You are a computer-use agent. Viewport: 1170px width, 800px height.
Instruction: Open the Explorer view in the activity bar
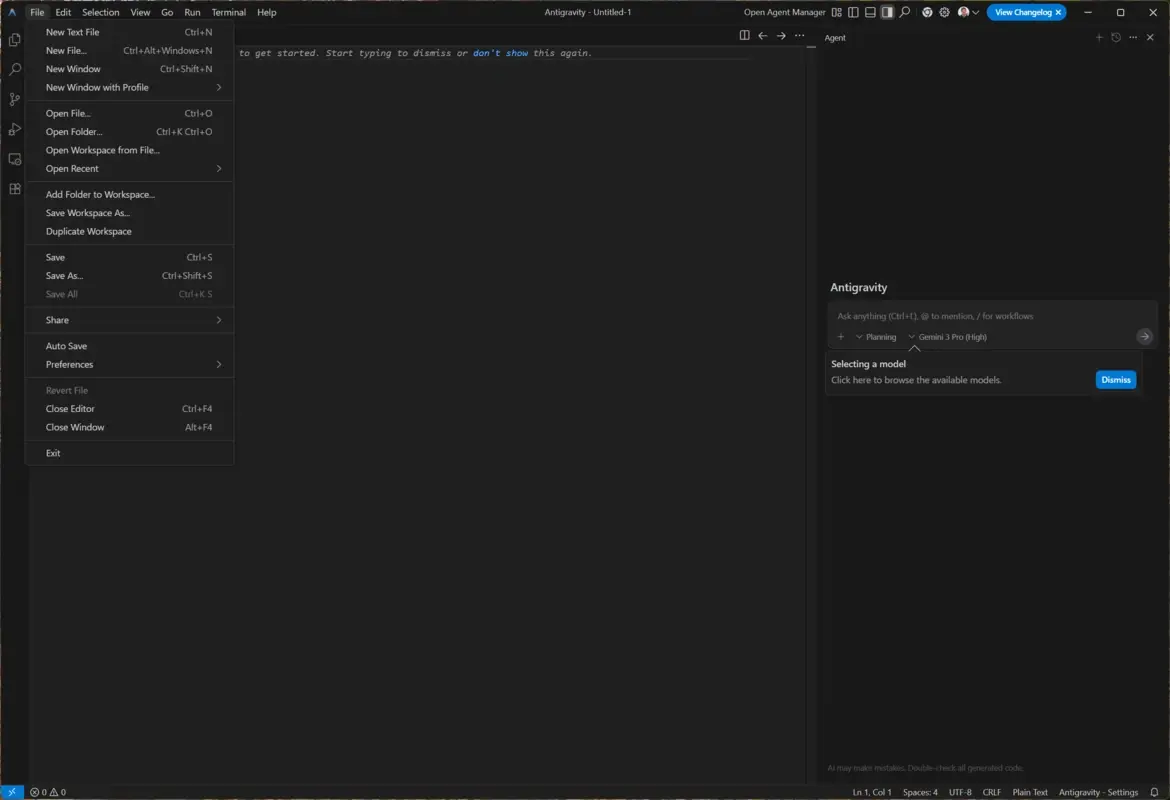(x=14, y=39)
